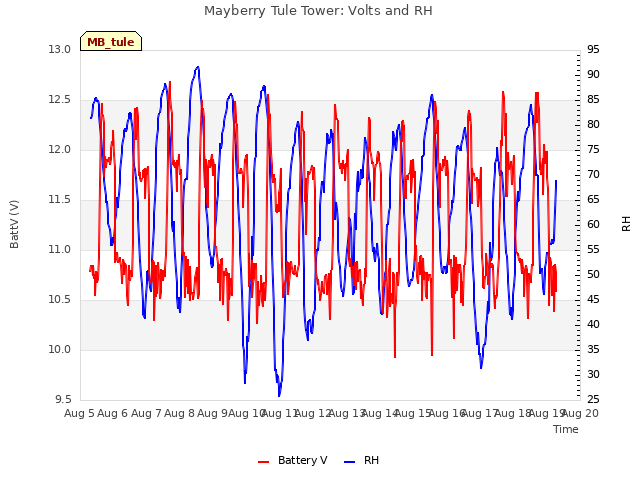Click the 'Aug 9' date label
Screen dimensions: 640x480
pos(213,414)
